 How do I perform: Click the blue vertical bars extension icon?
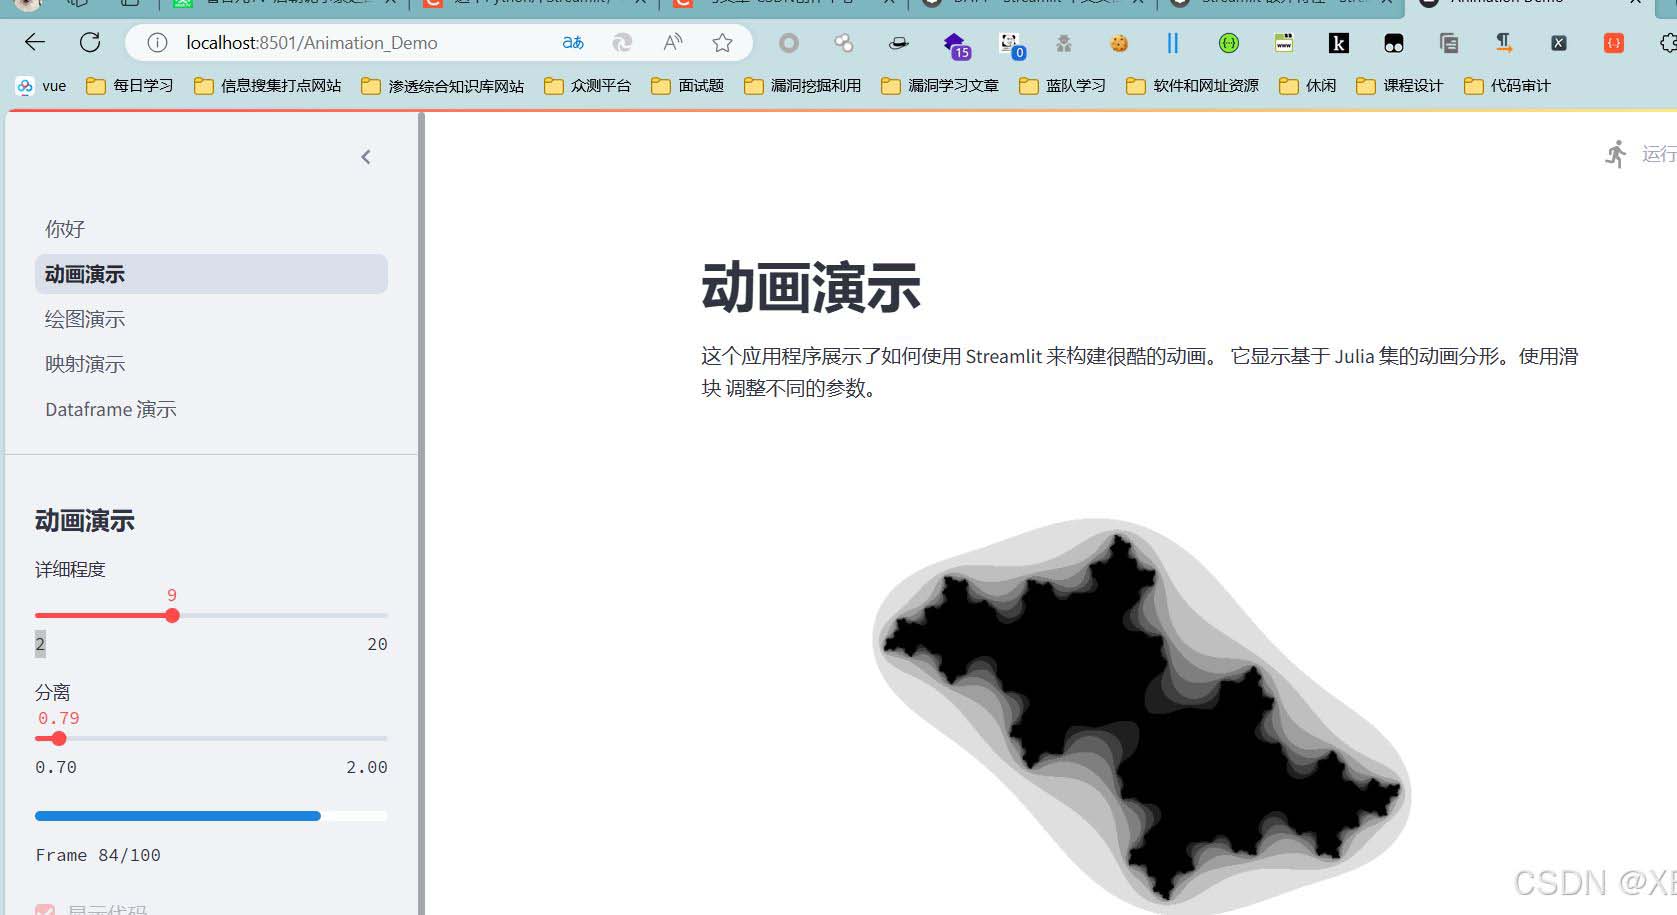pos(1173,43)
